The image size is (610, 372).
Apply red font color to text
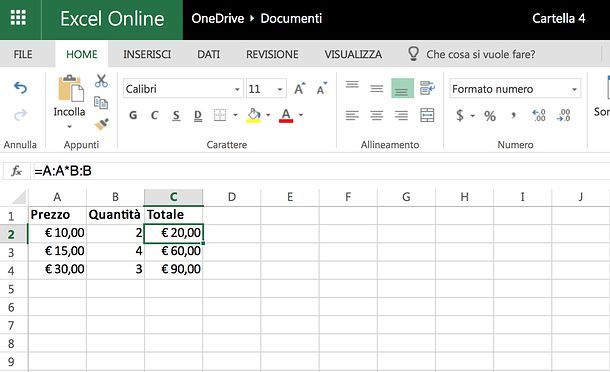(x=286, y=115)
